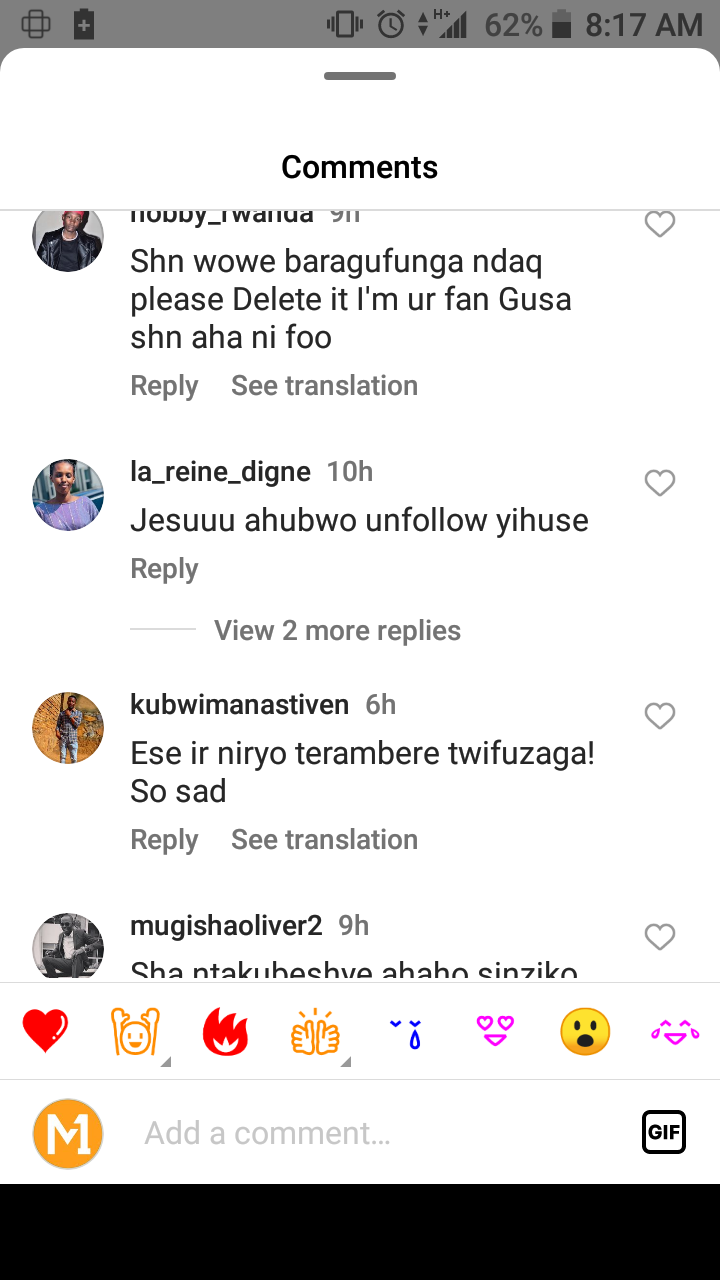This screenshot has height=1280, width=720.
Task: Insert the laughing tears emoji
Action: pos(675,1031)
